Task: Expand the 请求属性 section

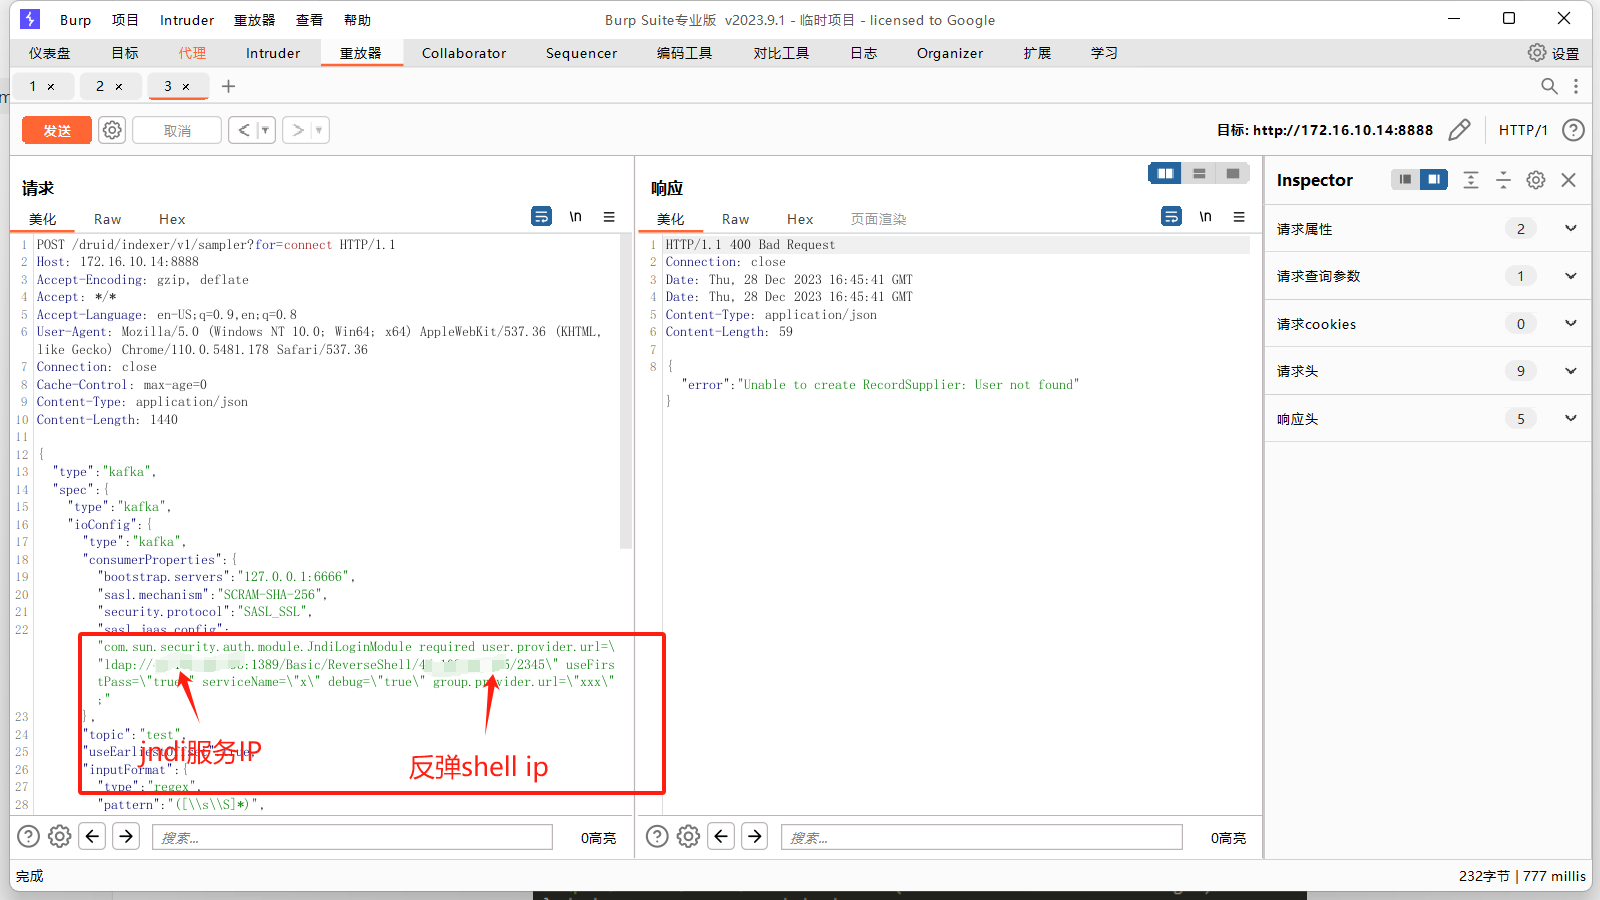Action: pos(1428,229)
